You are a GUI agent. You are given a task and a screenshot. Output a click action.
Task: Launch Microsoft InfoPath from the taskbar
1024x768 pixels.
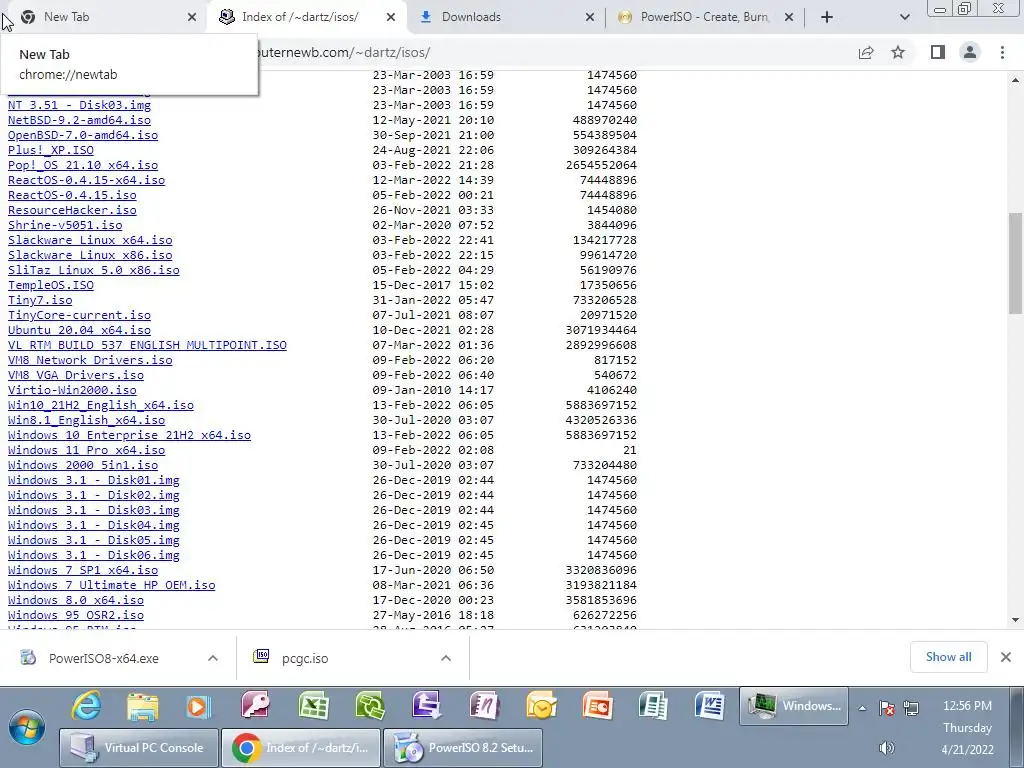426,706
